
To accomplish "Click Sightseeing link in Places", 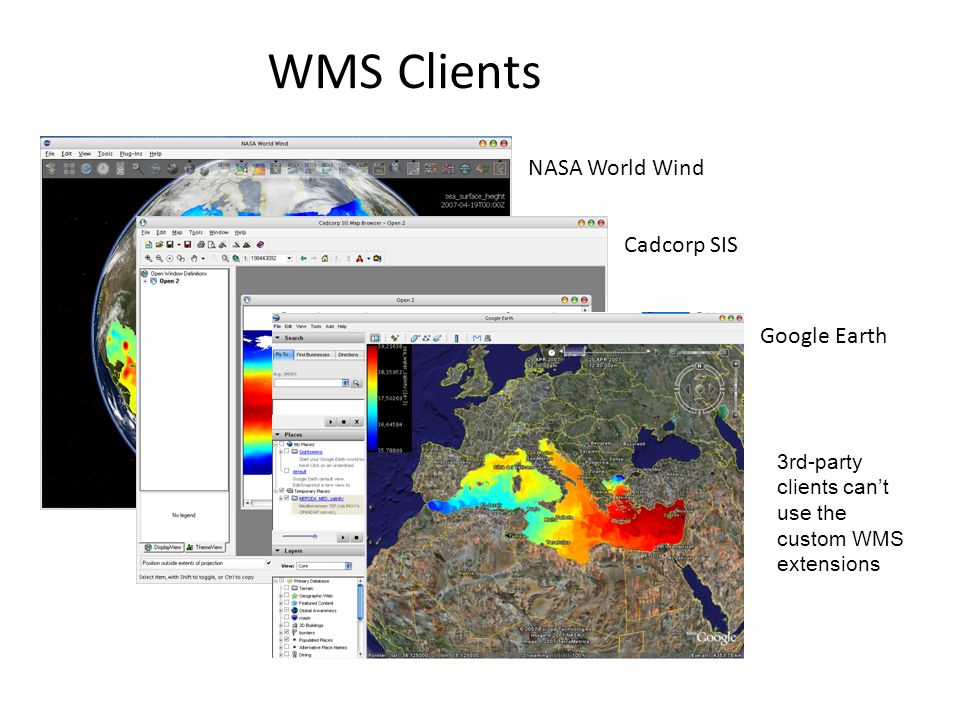I will click(311, 452).
